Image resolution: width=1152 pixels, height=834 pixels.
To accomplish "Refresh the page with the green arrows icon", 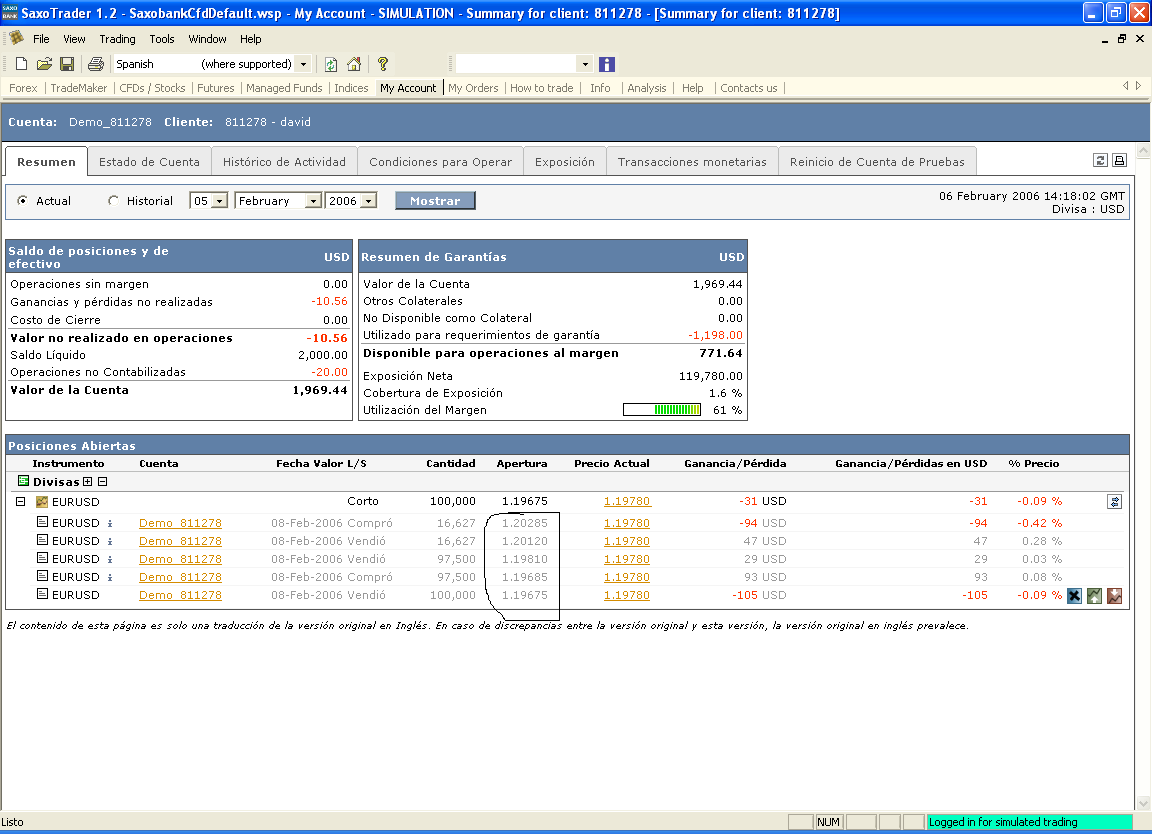I will [x=331, y=64].
